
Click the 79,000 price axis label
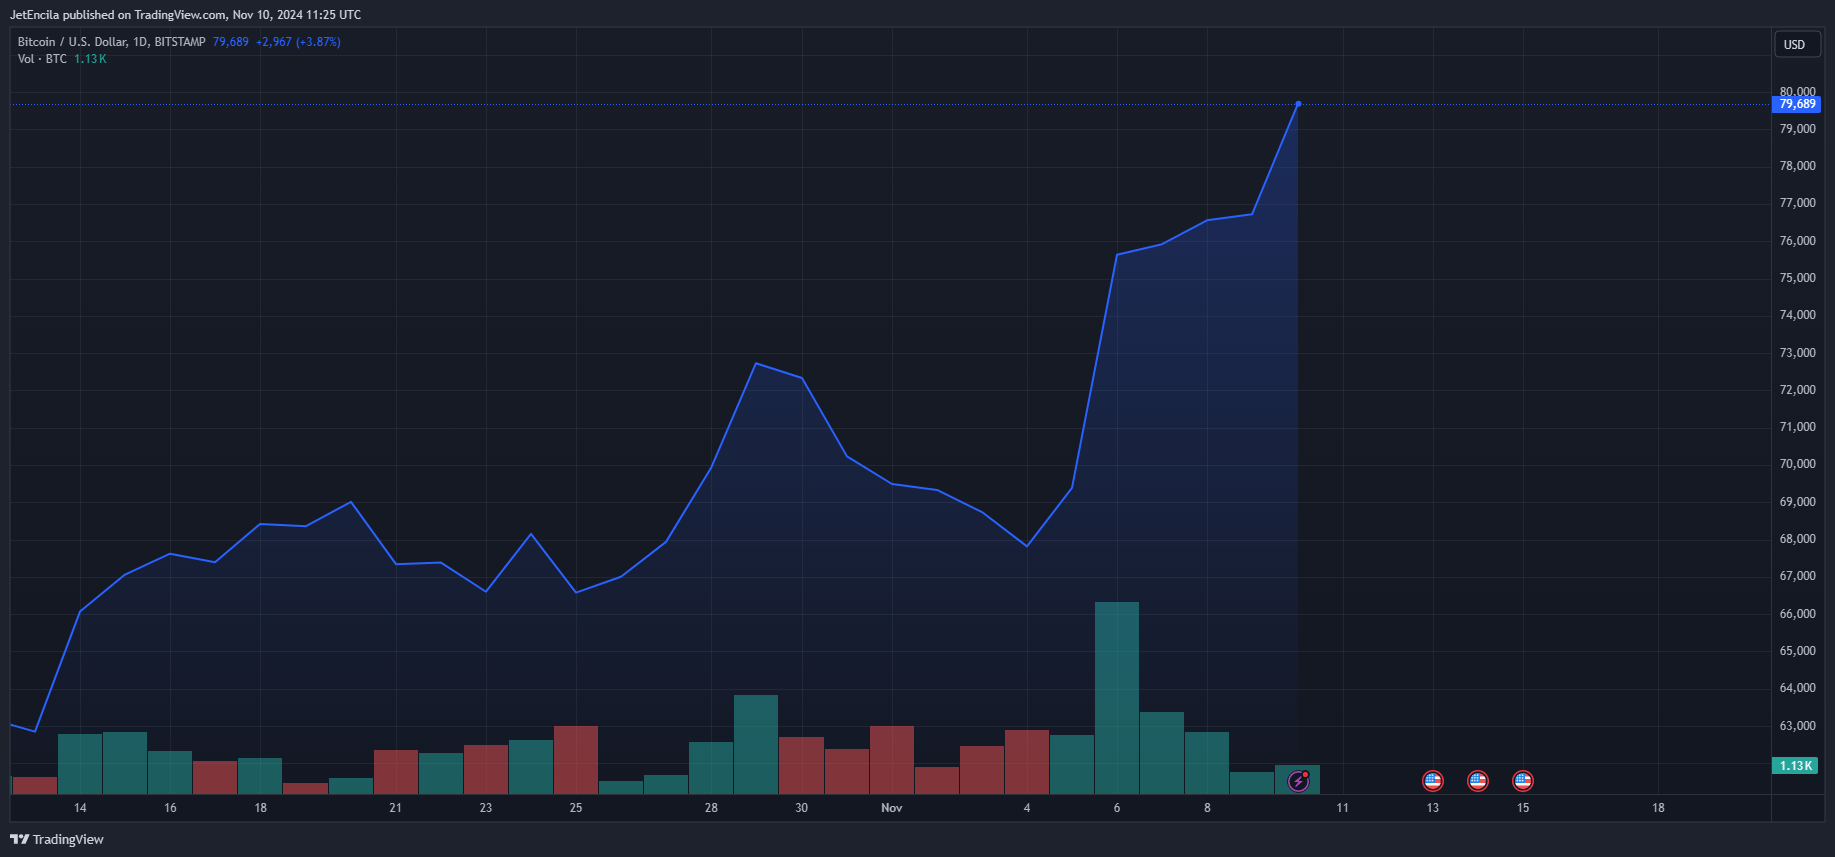[1798, 129]
